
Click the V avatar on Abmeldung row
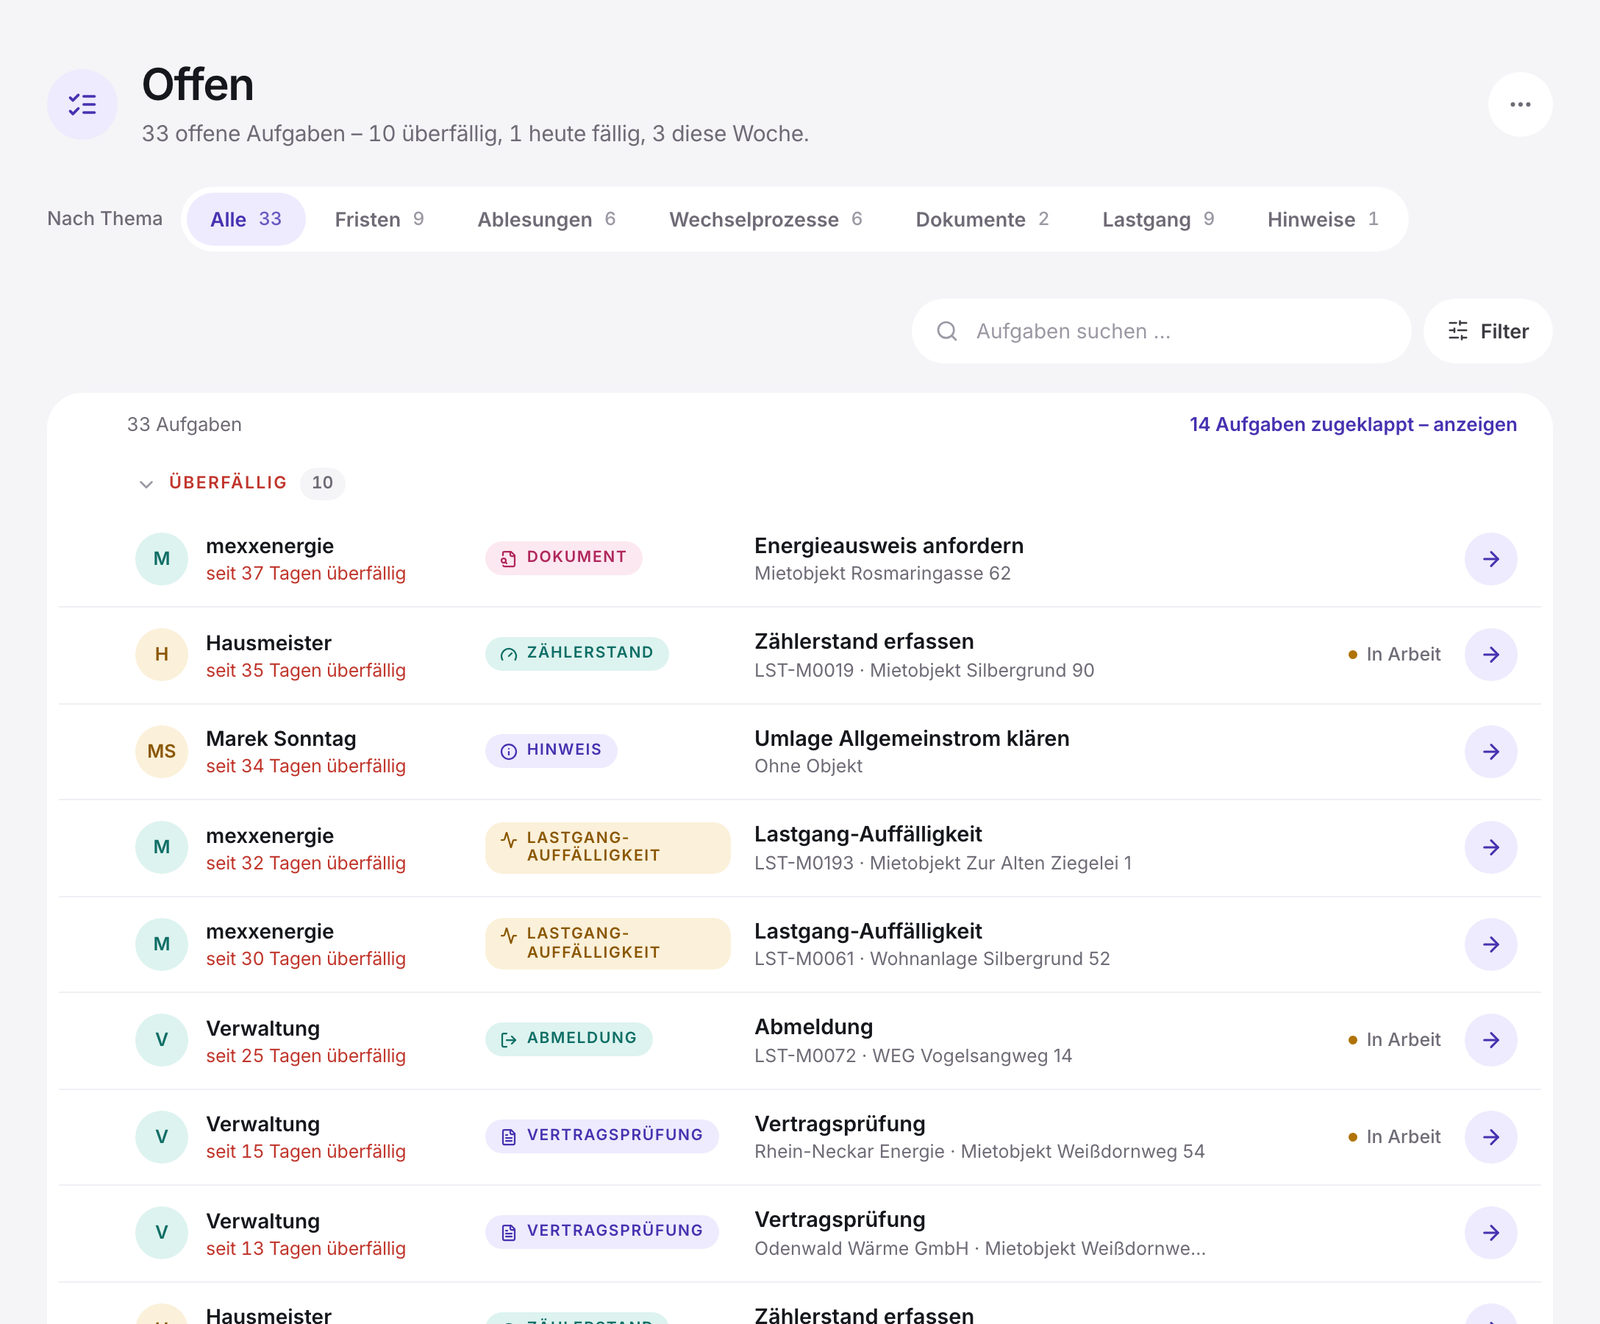(161, 1040)
